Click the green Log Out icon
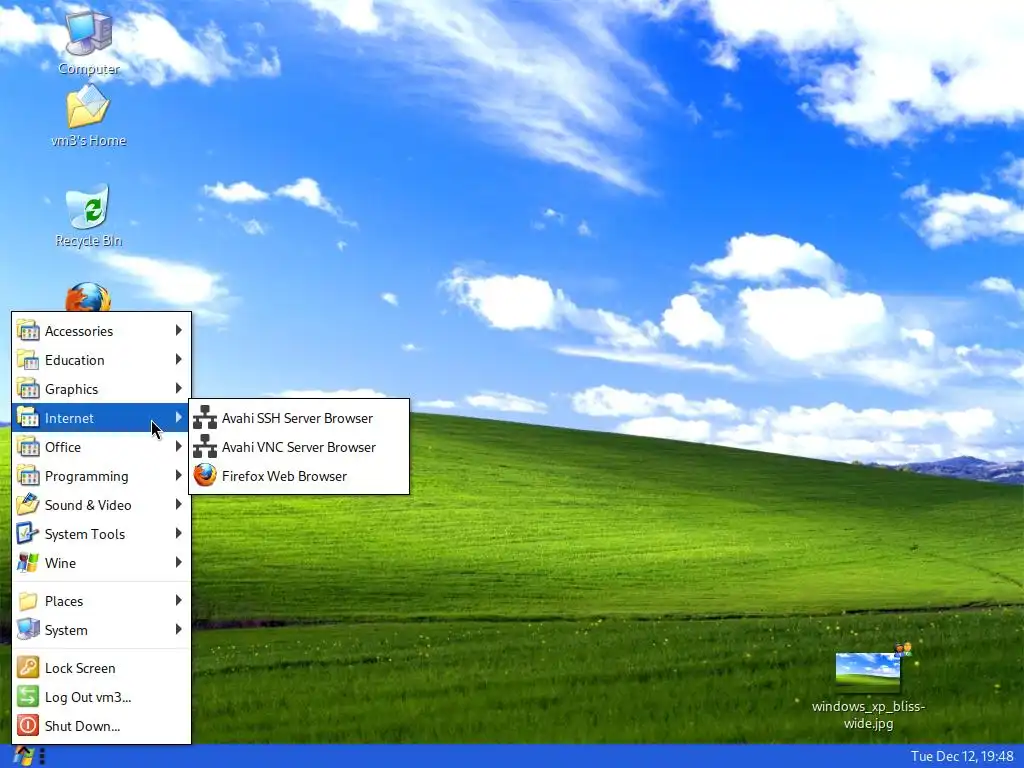The image size is (1024, 768). (28, 697)
